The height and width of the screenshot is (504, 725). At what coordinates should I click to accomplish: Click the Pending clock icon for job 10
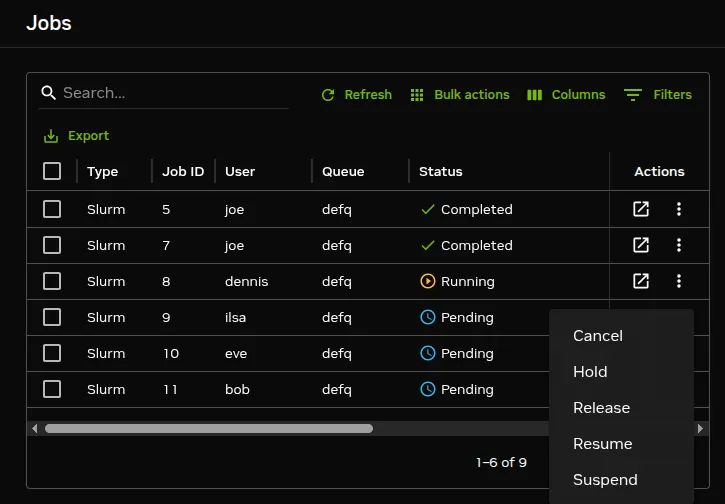pos(428,353)
